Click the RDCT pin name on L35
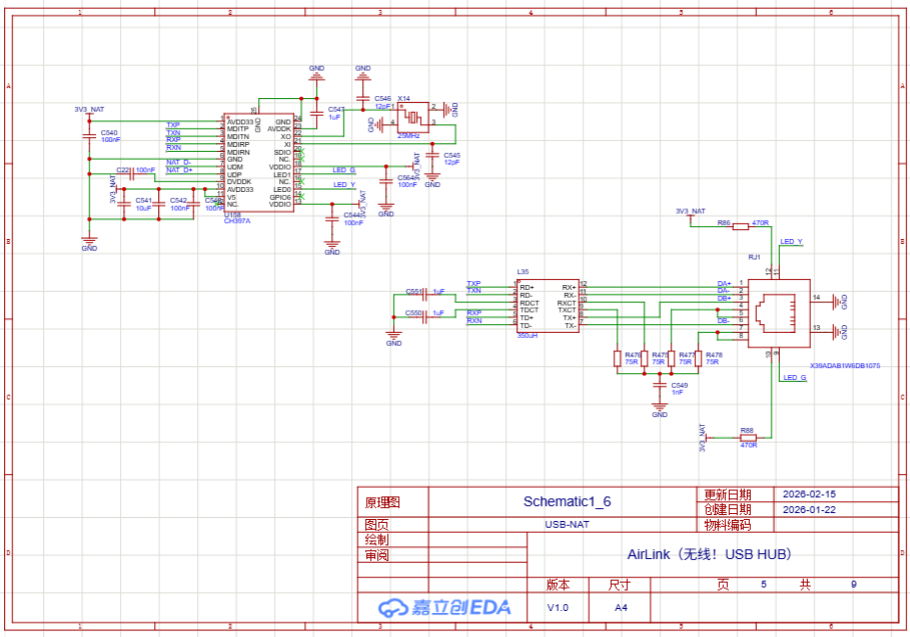The height and width of the screenshot is (637, 910). (x=529, y=303)
